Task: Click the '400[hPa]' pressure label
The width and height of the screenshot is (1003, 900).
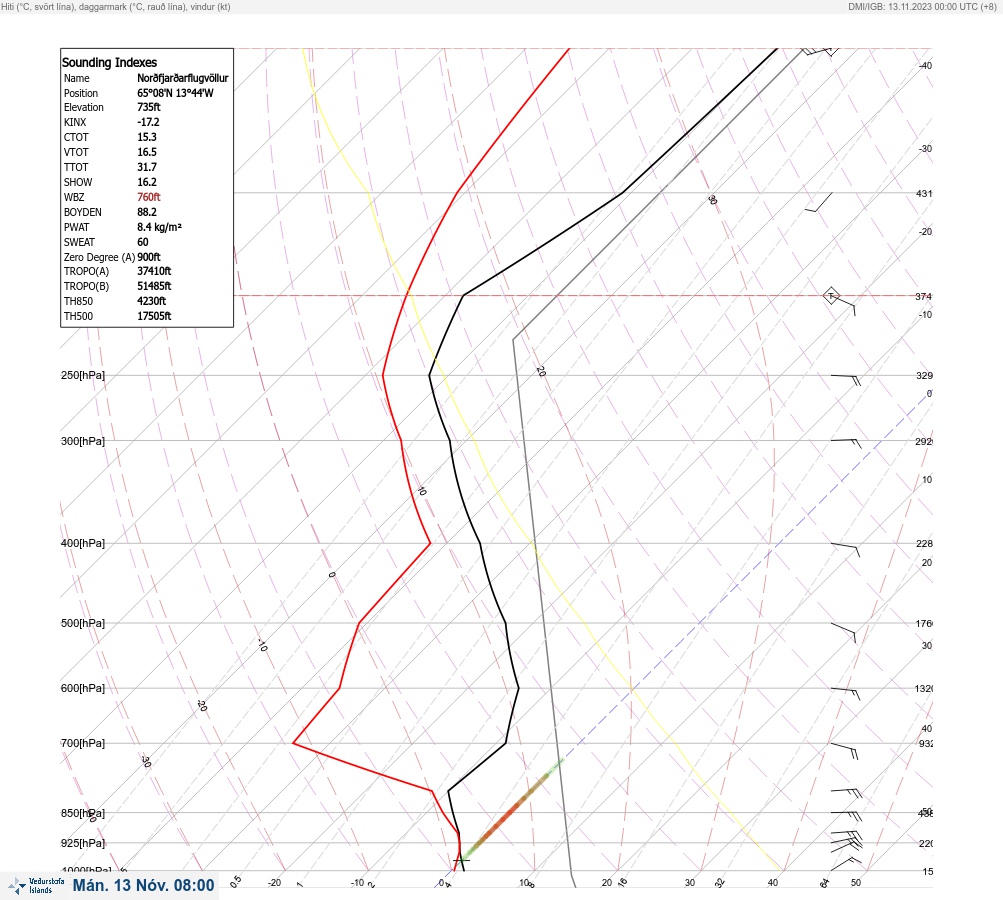Action: coord(83,543)
